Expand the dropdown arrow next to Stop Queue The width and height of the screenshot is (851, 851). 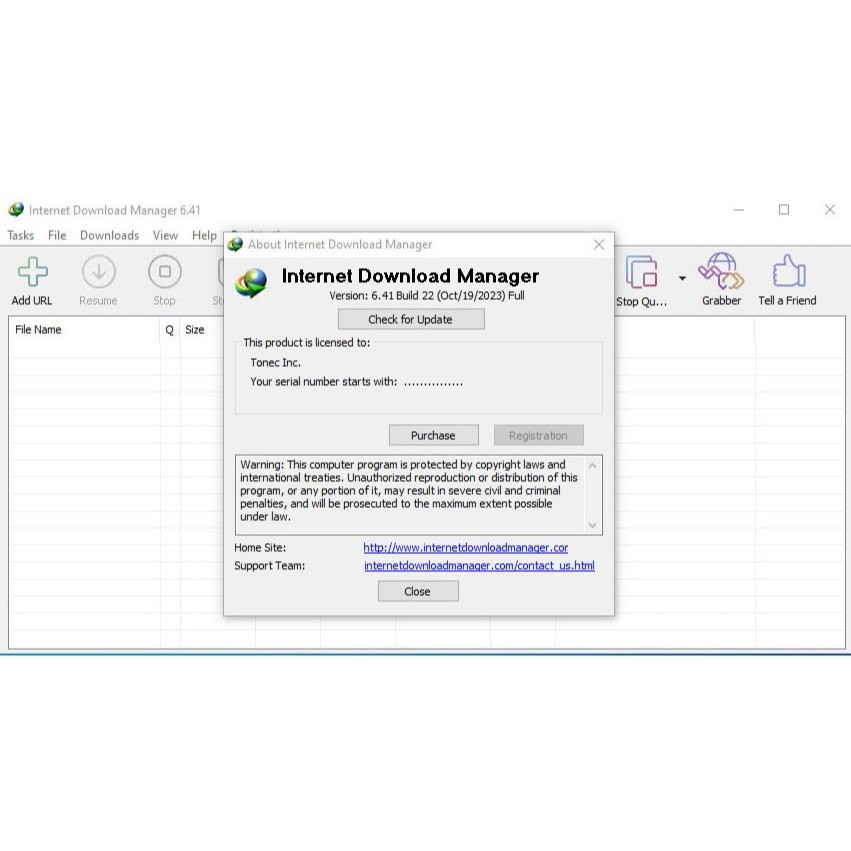pos(682,278)
